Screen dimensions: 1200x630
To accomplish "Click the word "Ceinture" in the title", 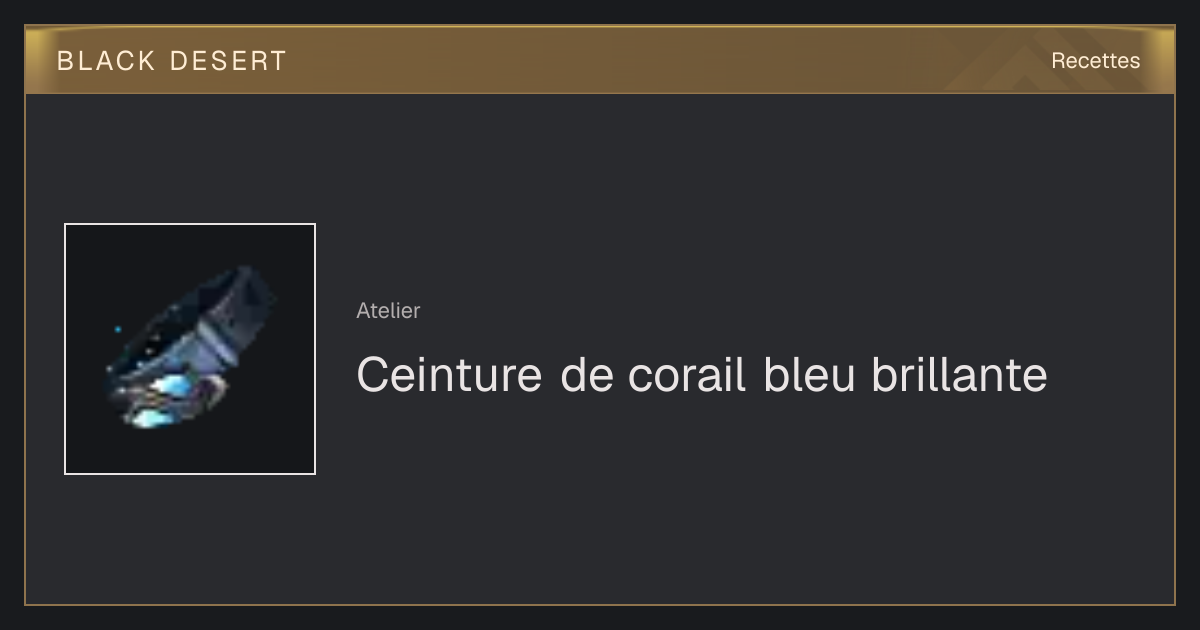I will 449,375.
